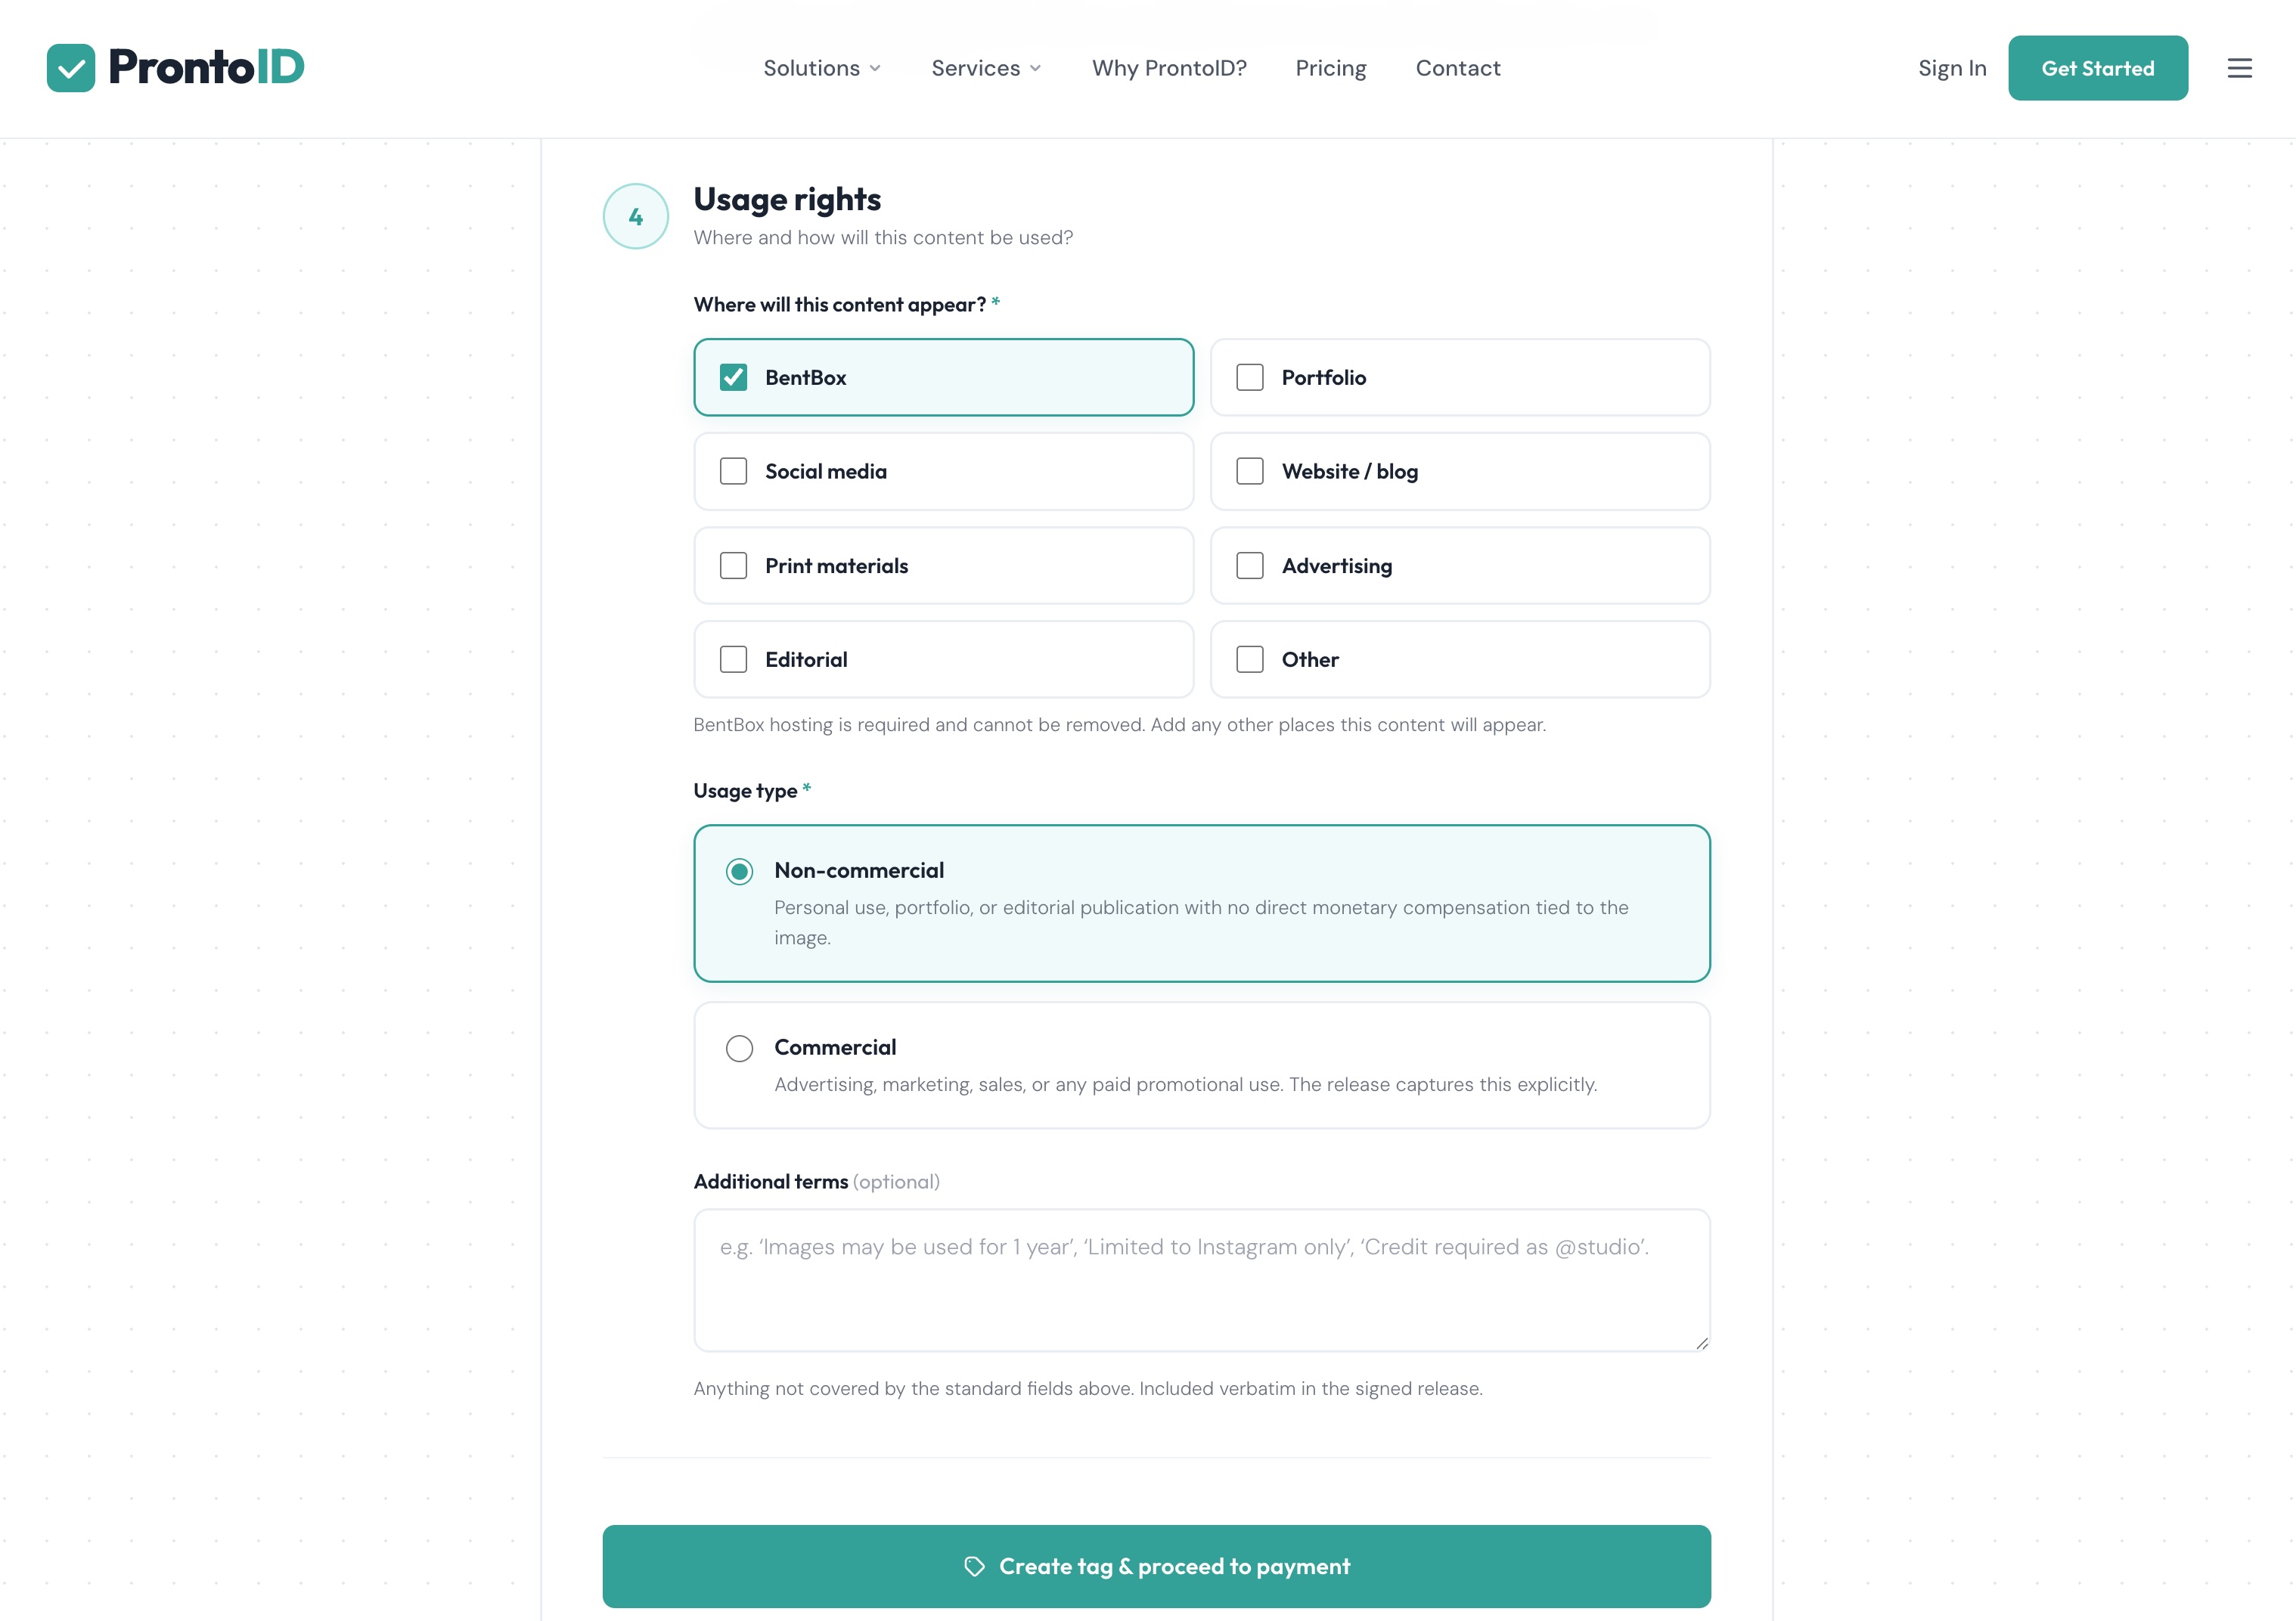Click the Get Started button
The height and width of the screenshot is (1621, 2296).
pos(2097,68)
